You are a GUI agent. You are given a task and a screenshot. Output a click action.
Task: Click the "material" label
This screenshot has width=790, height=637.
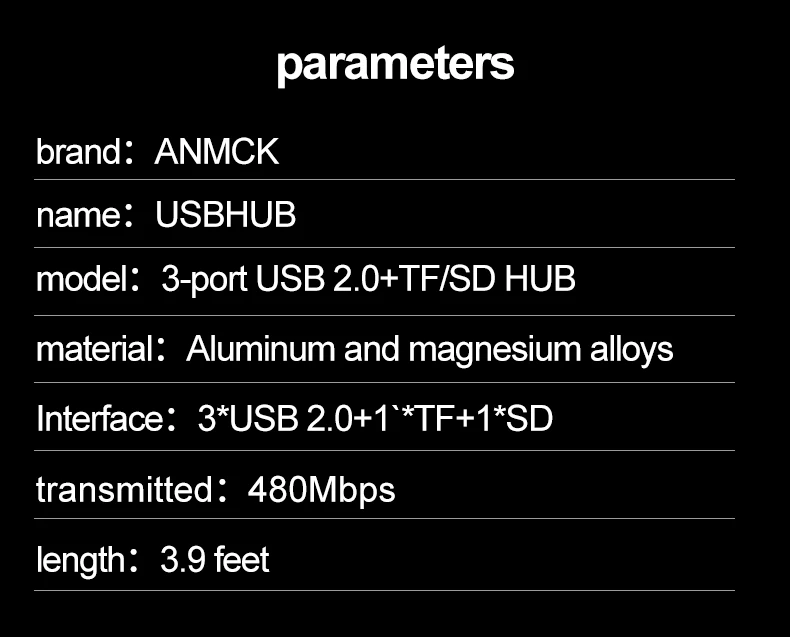93,349
